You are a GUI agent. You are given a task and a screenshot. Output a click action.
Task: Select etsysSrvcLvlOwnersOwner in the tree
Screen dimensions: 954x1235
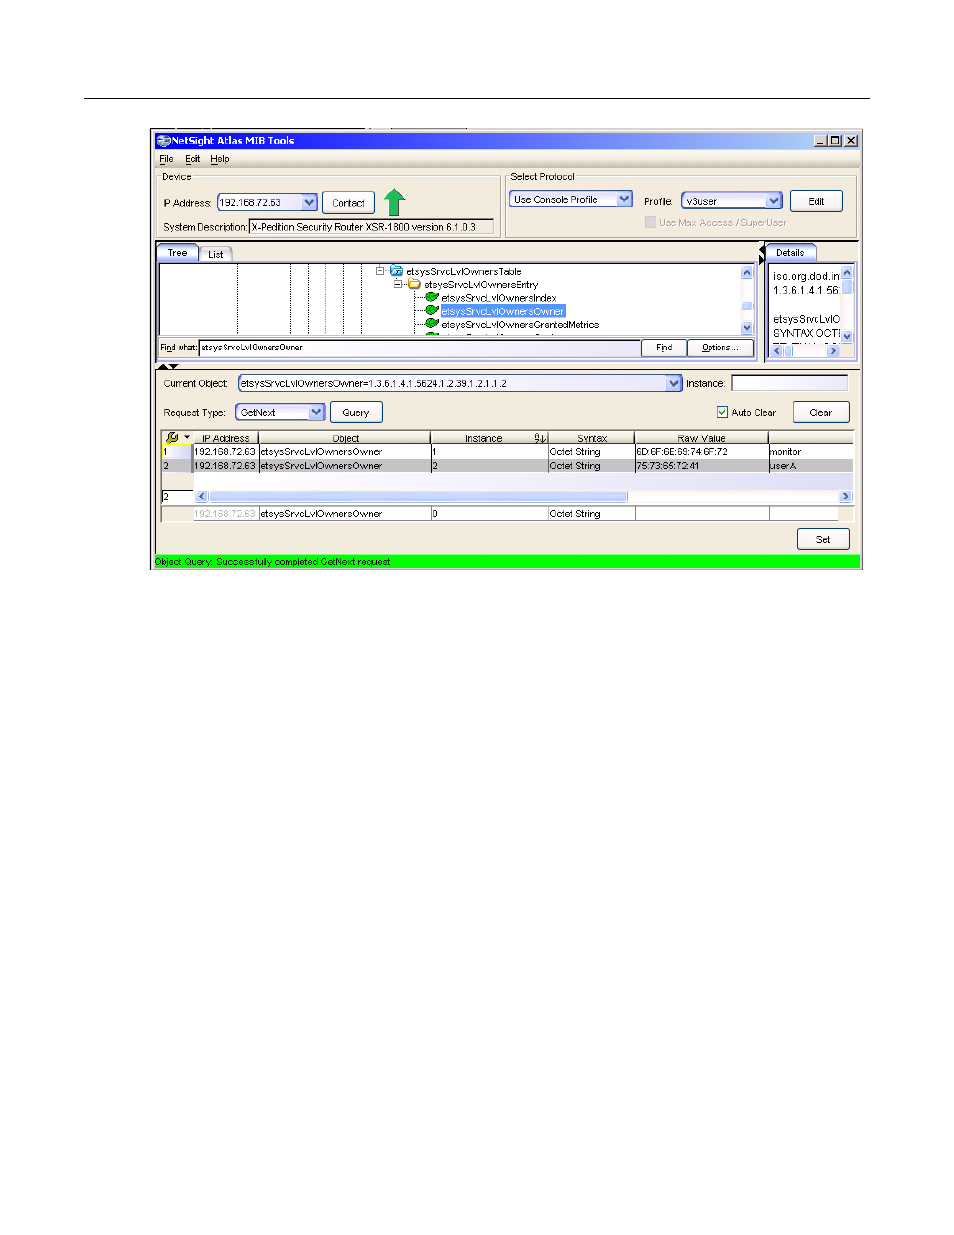pyautogui.click(x=503, y=311)
